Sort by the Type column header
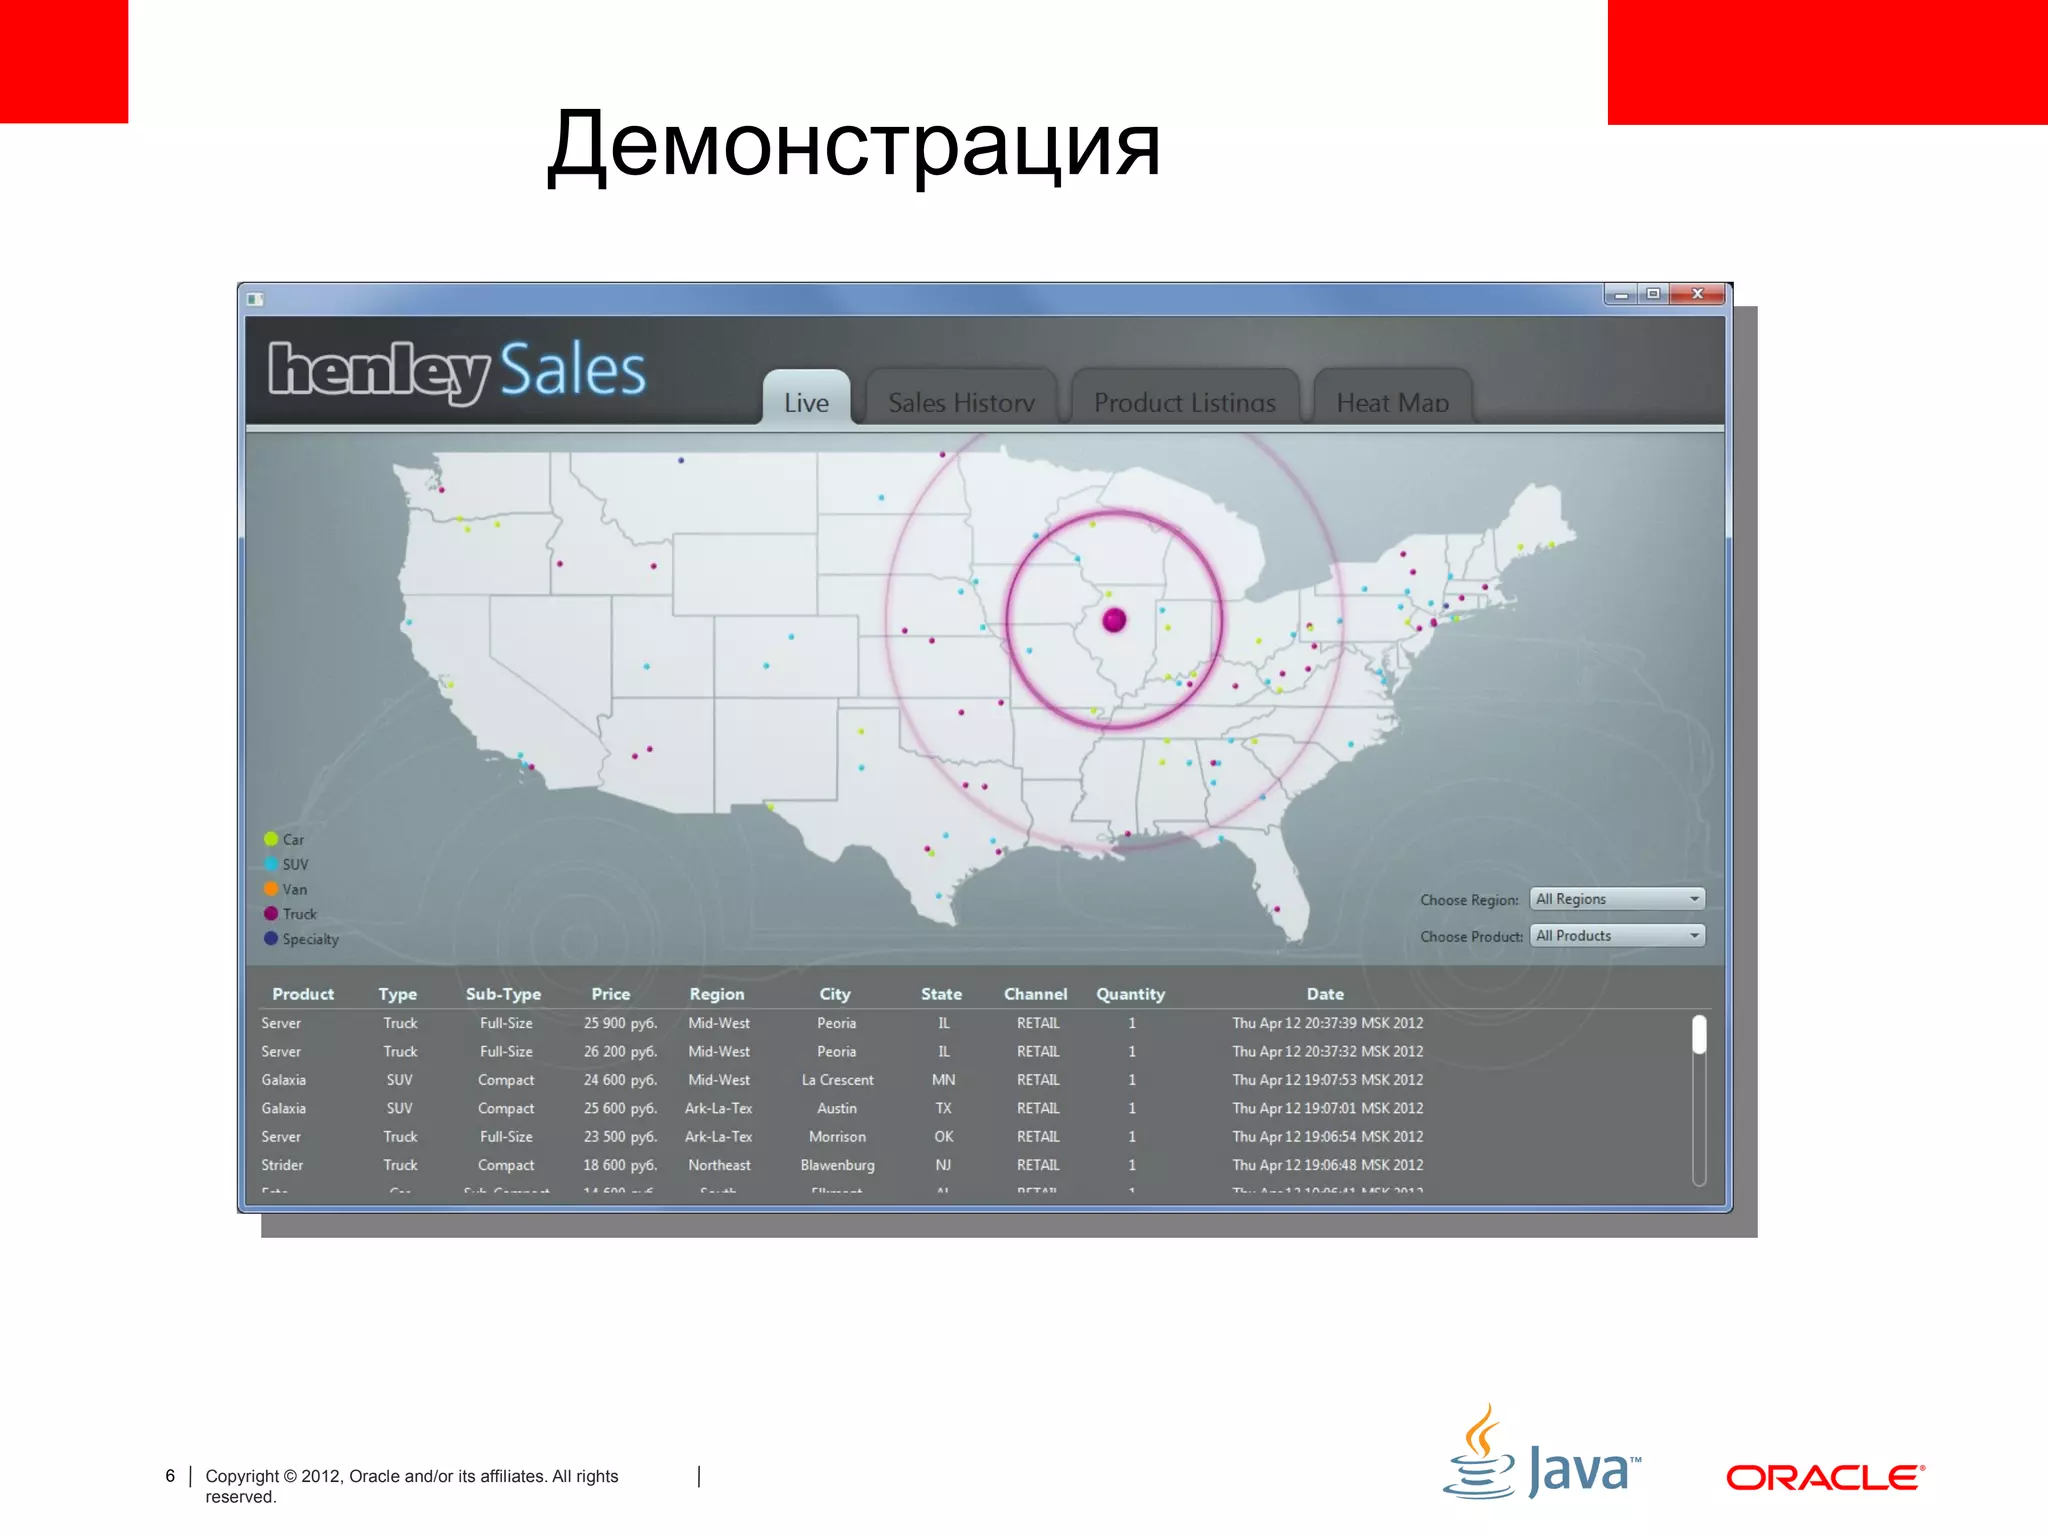The image size is (2048, 1536). 398,994
